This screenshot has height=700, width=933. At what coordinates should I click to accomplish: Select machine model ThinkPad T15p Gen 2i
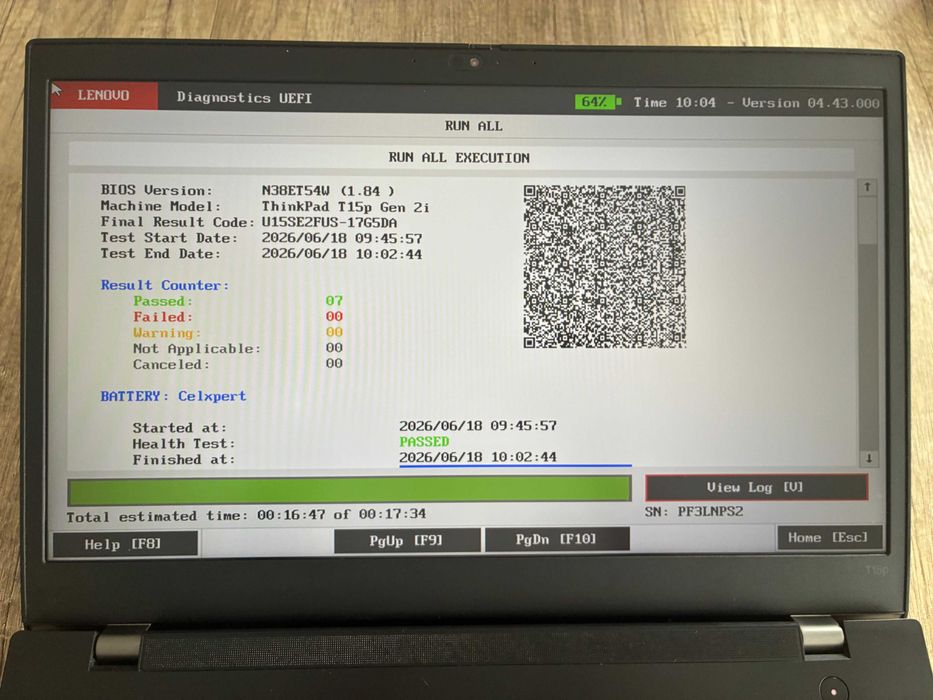345,207
